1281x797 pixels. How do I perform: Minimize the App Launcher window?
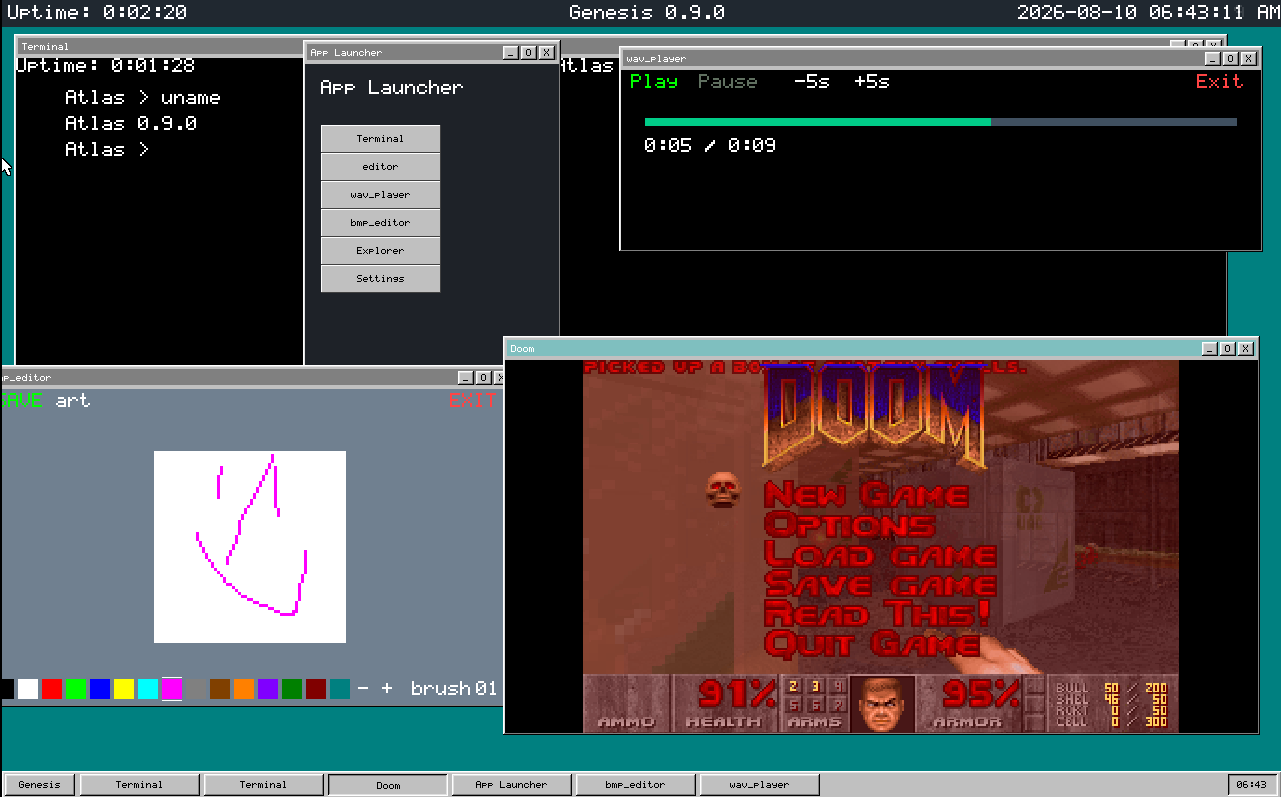point(511,53)
